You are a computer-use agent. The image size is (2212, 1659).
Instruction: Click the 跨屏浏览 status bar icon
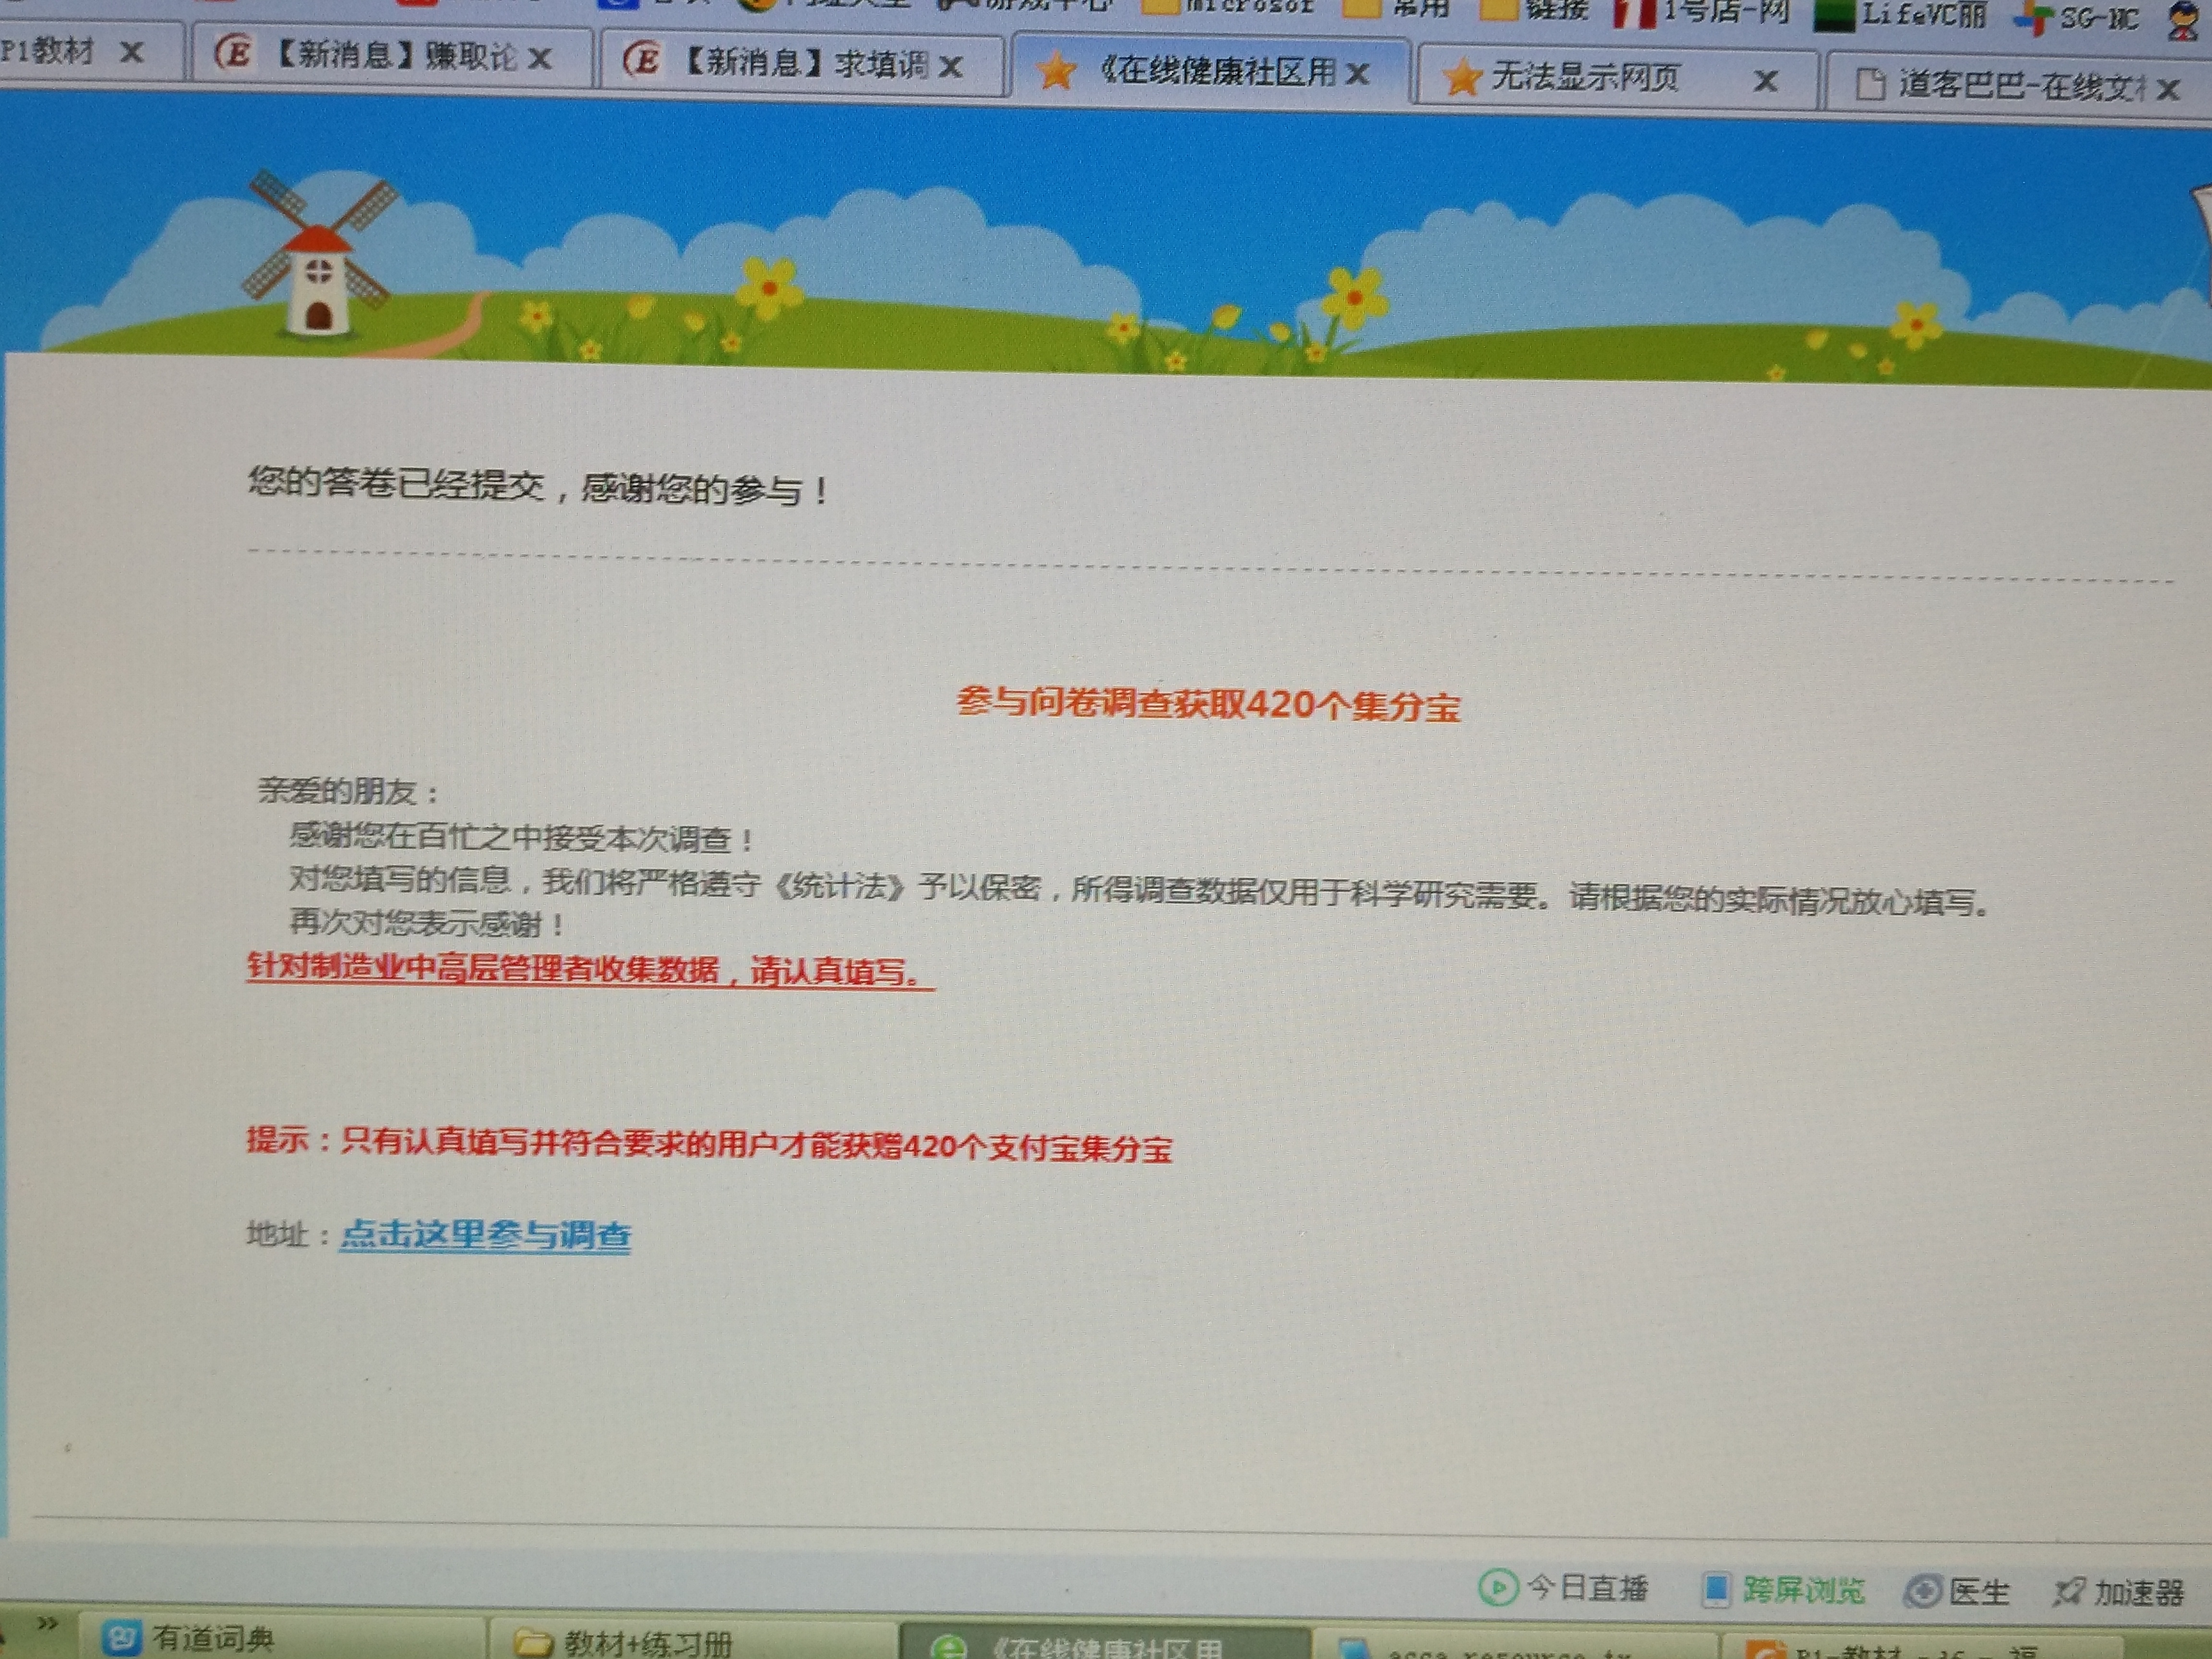(x=1716, y=1589)
